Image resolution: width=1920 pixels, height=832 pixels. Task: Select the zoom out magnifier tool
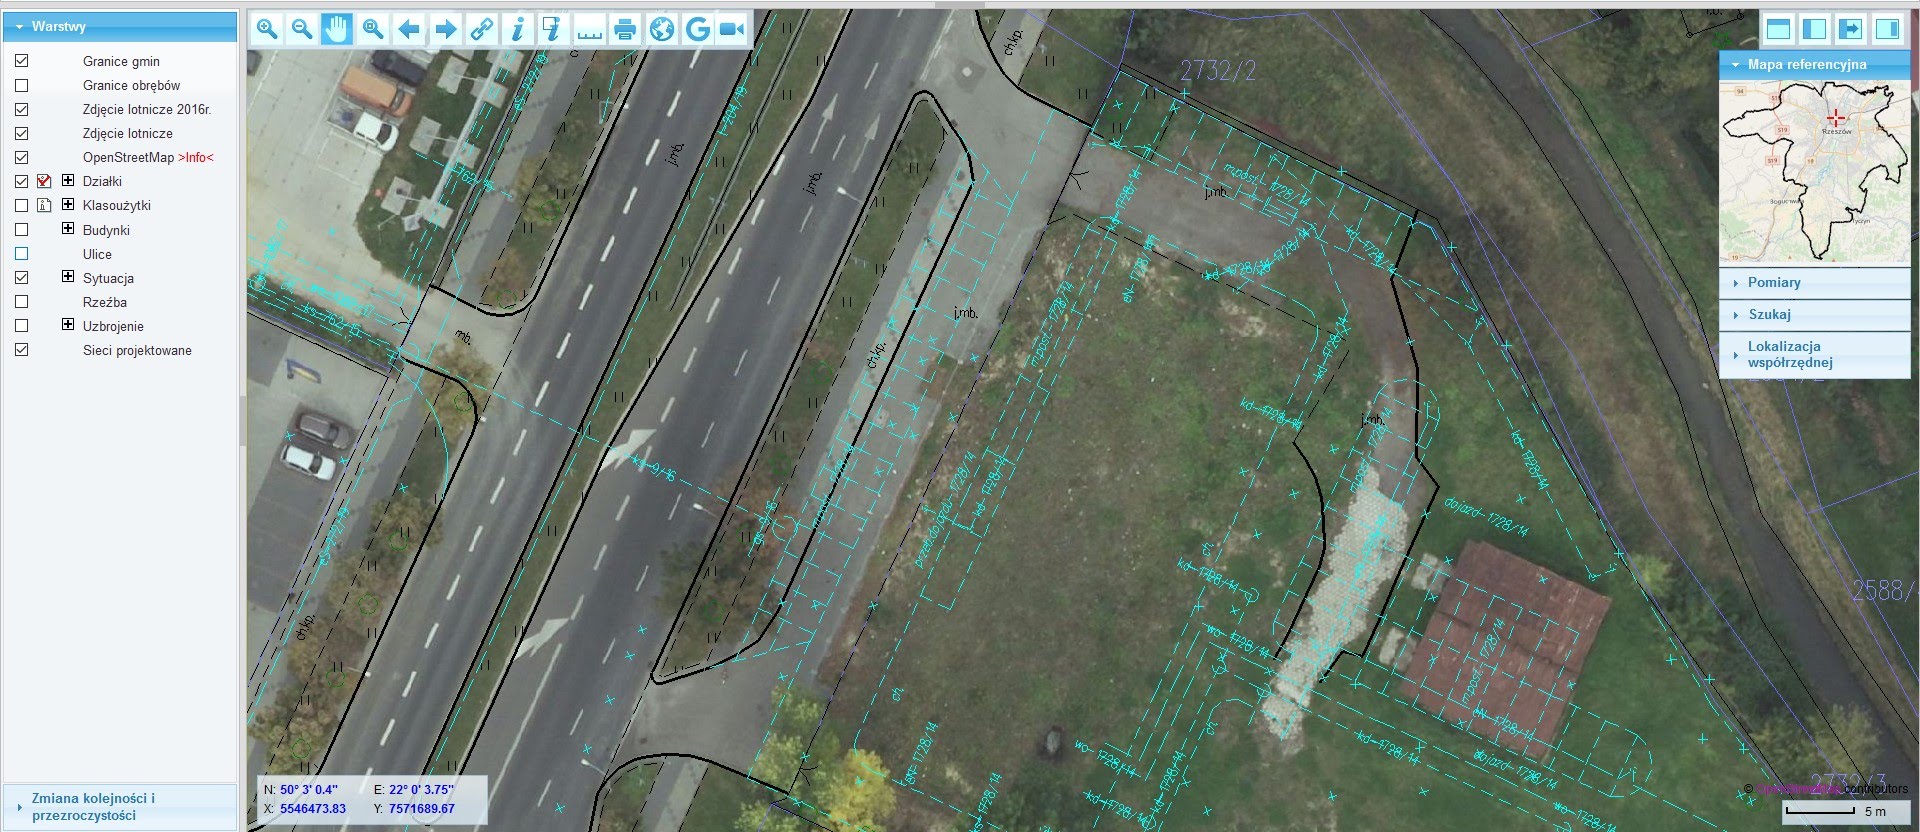(301, 29)
